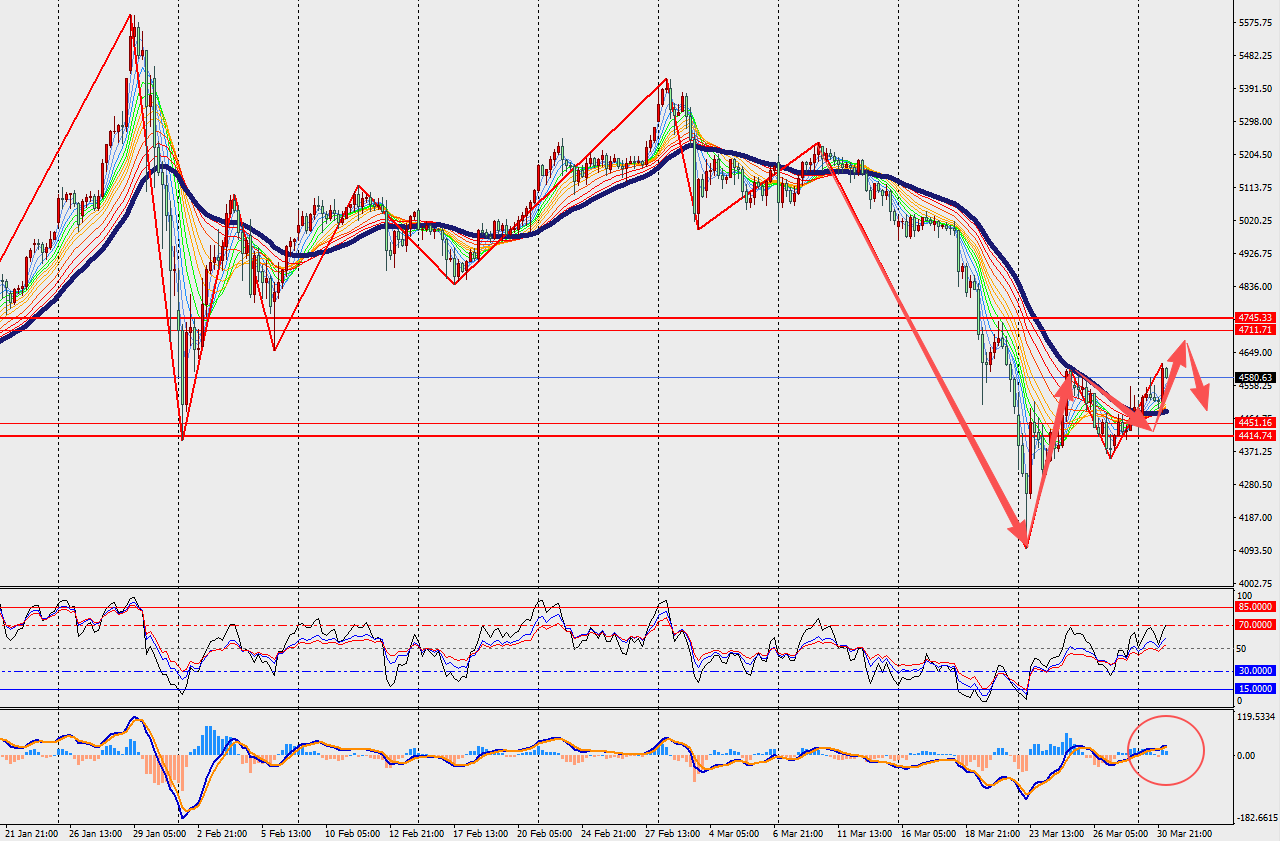Select the 119.5334 MACD scale value
Image resolution: width=1281 pixels, height=841 pixels.
pyautogui.click(x=1257, y=718)
